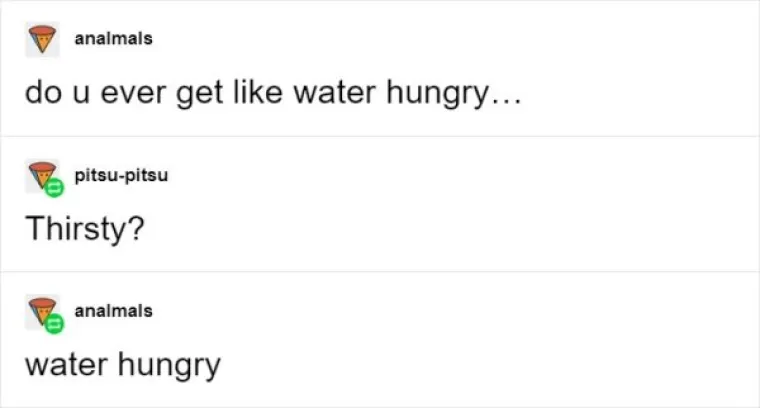This screenshot has height=408, width=760.
Task: Click the word 'do' starting the first post
Action: 43,92
